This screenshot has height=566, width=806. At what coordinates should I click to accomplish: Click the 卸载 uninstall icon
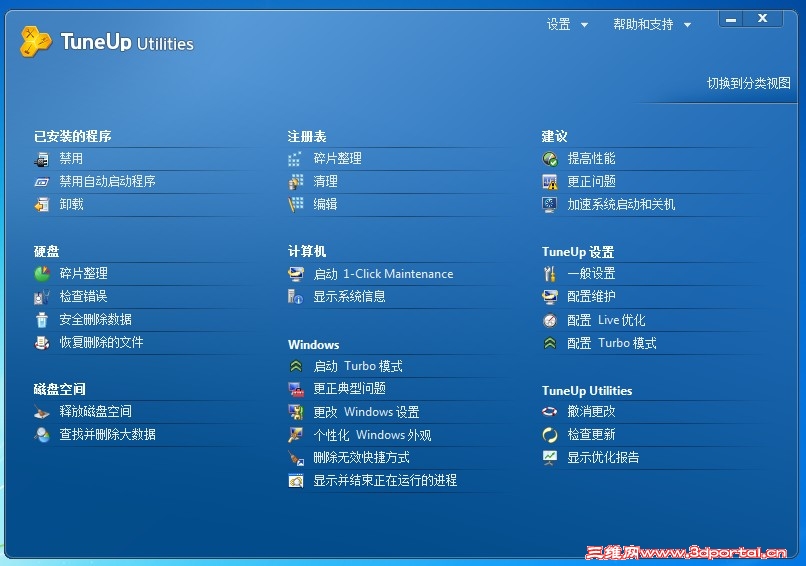click(42, 205)
